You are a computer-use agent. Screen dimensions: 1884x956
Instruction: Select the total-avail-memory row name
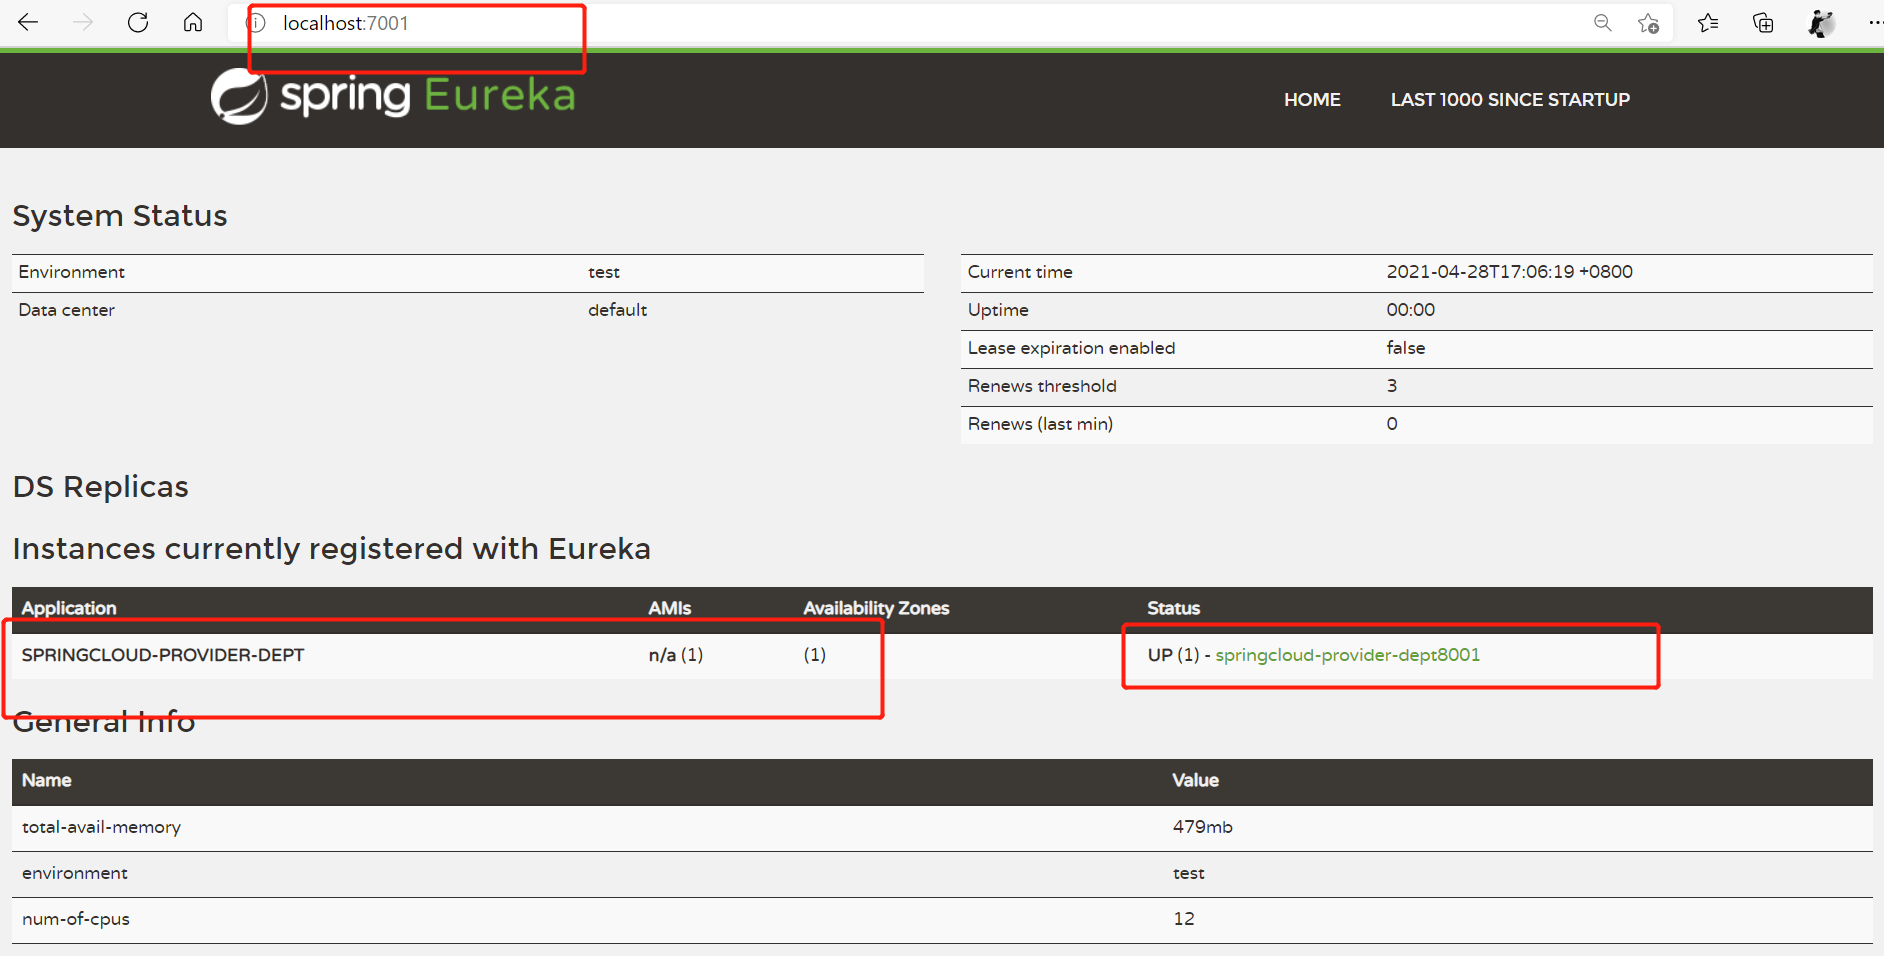click(101, 827)
